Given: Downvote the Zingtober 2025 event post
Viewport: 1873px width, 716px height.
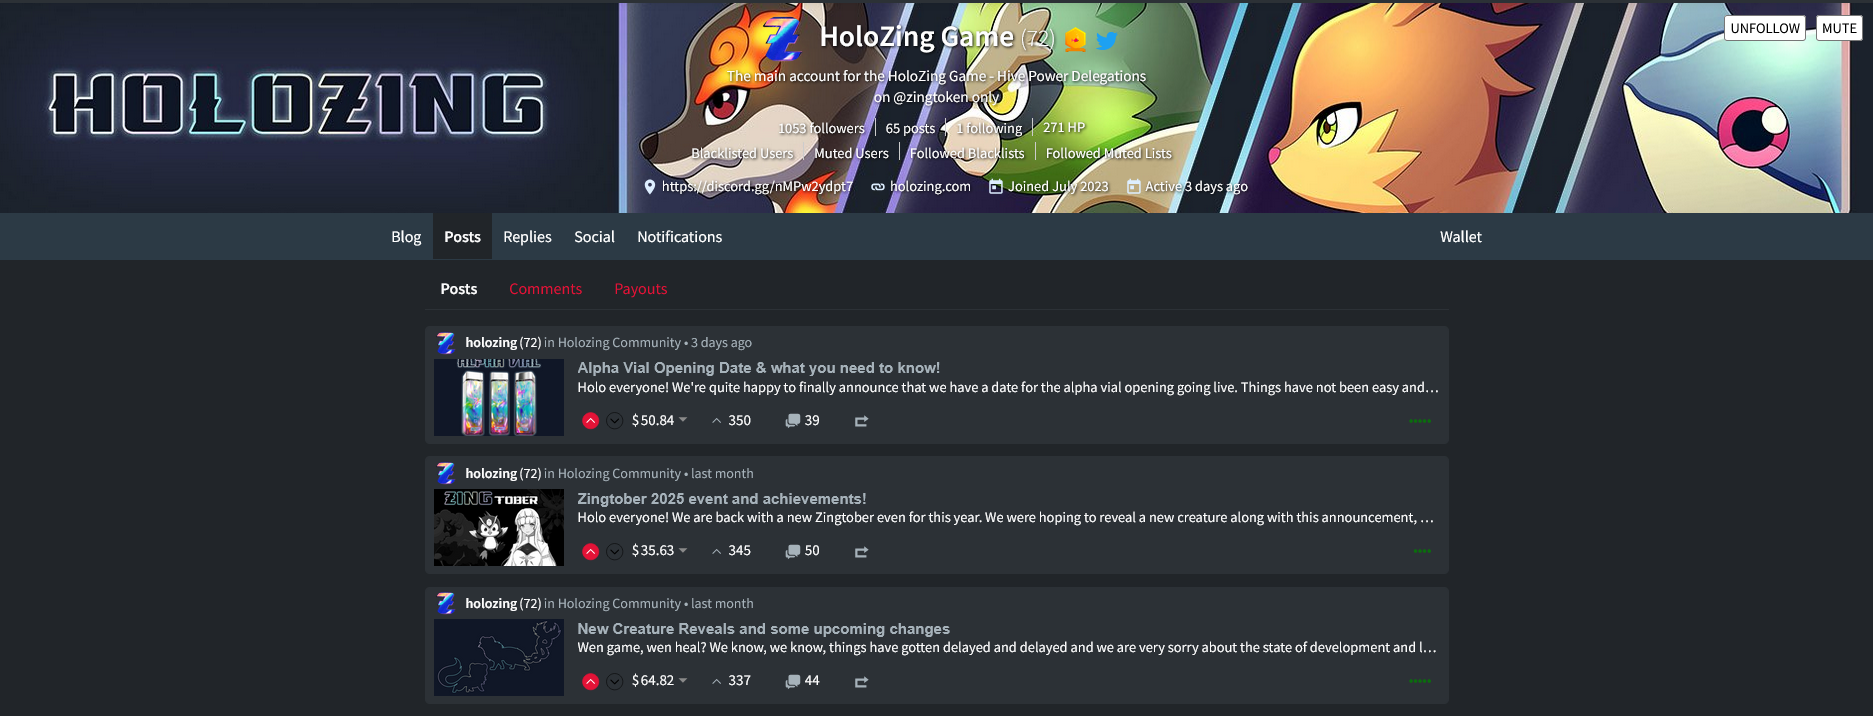Looking at the screenshot, I should (615, 551).
